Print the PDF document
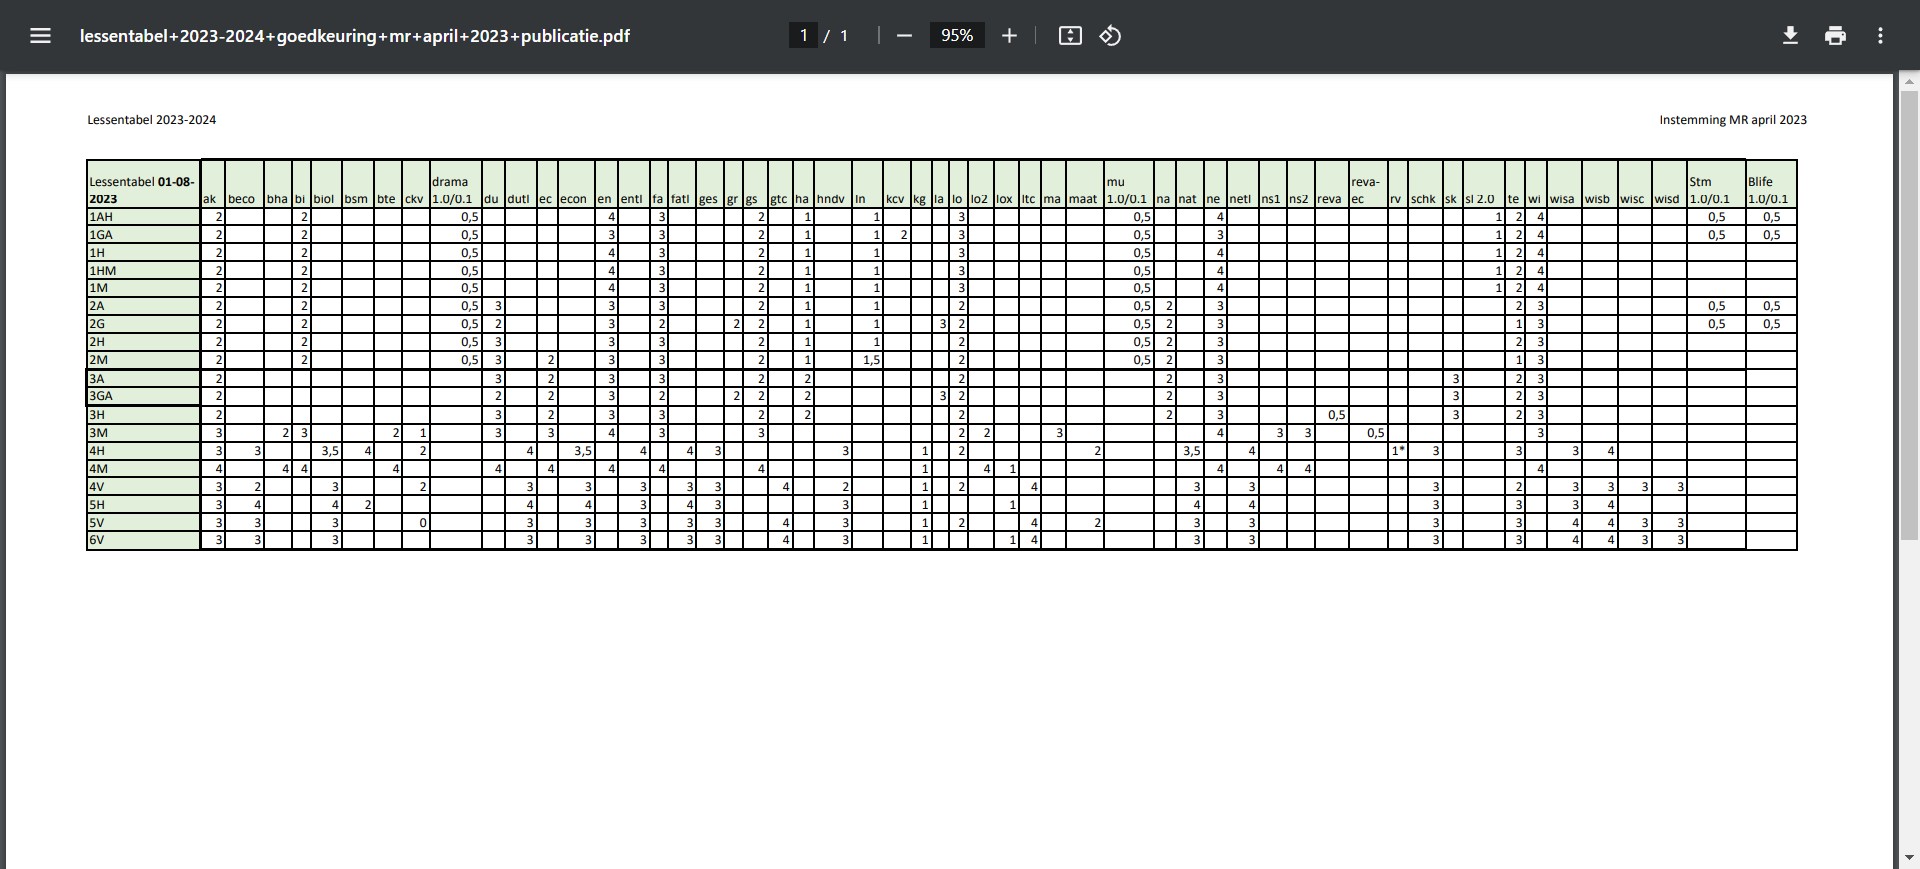Viewport: 1920px width, 869px height. click(x=1835, y=36)
